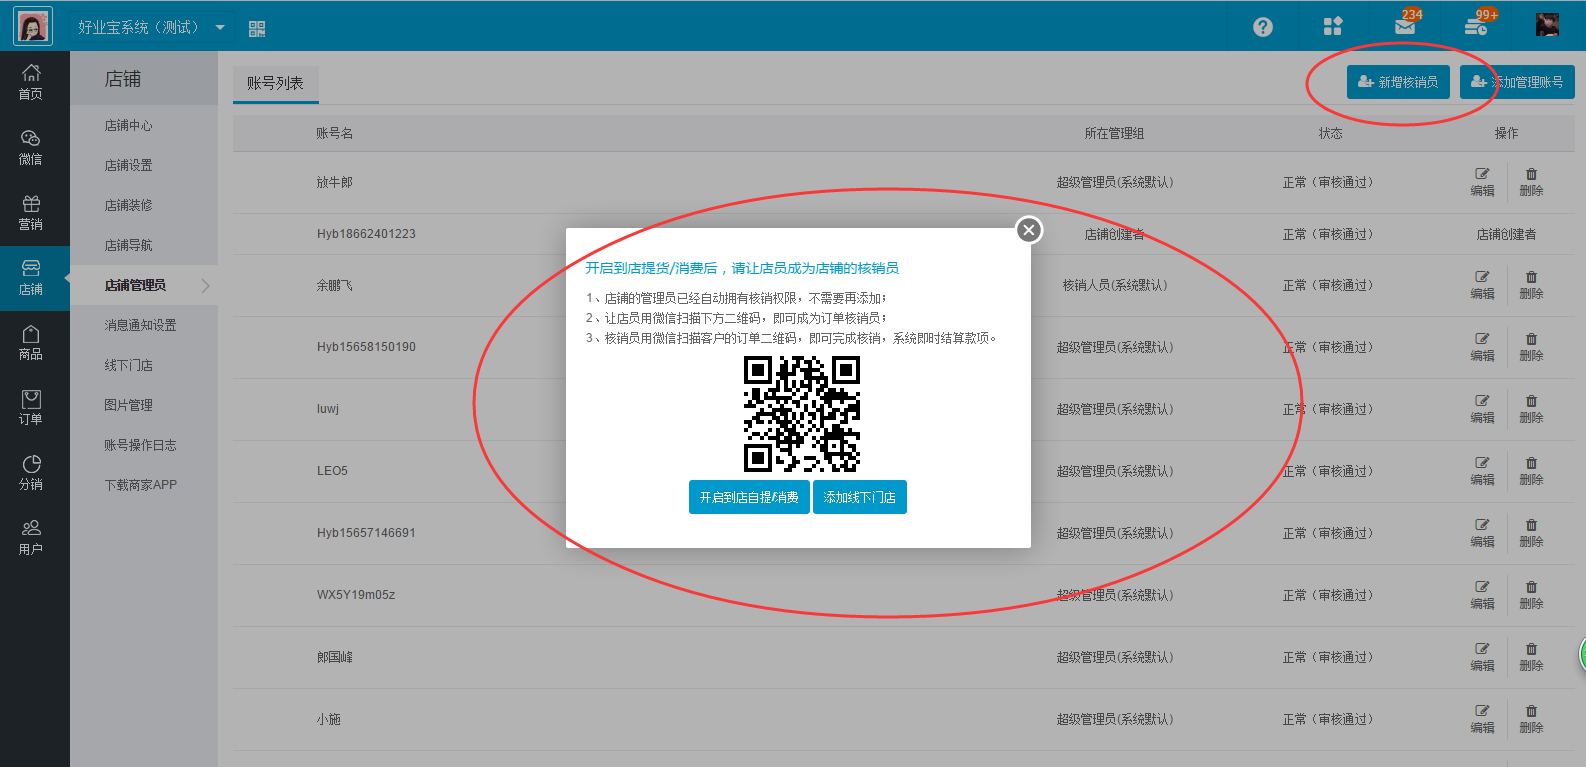Open the 分销 distribution sidebar section
This screenshot has width=1586, height=767.
31,472
